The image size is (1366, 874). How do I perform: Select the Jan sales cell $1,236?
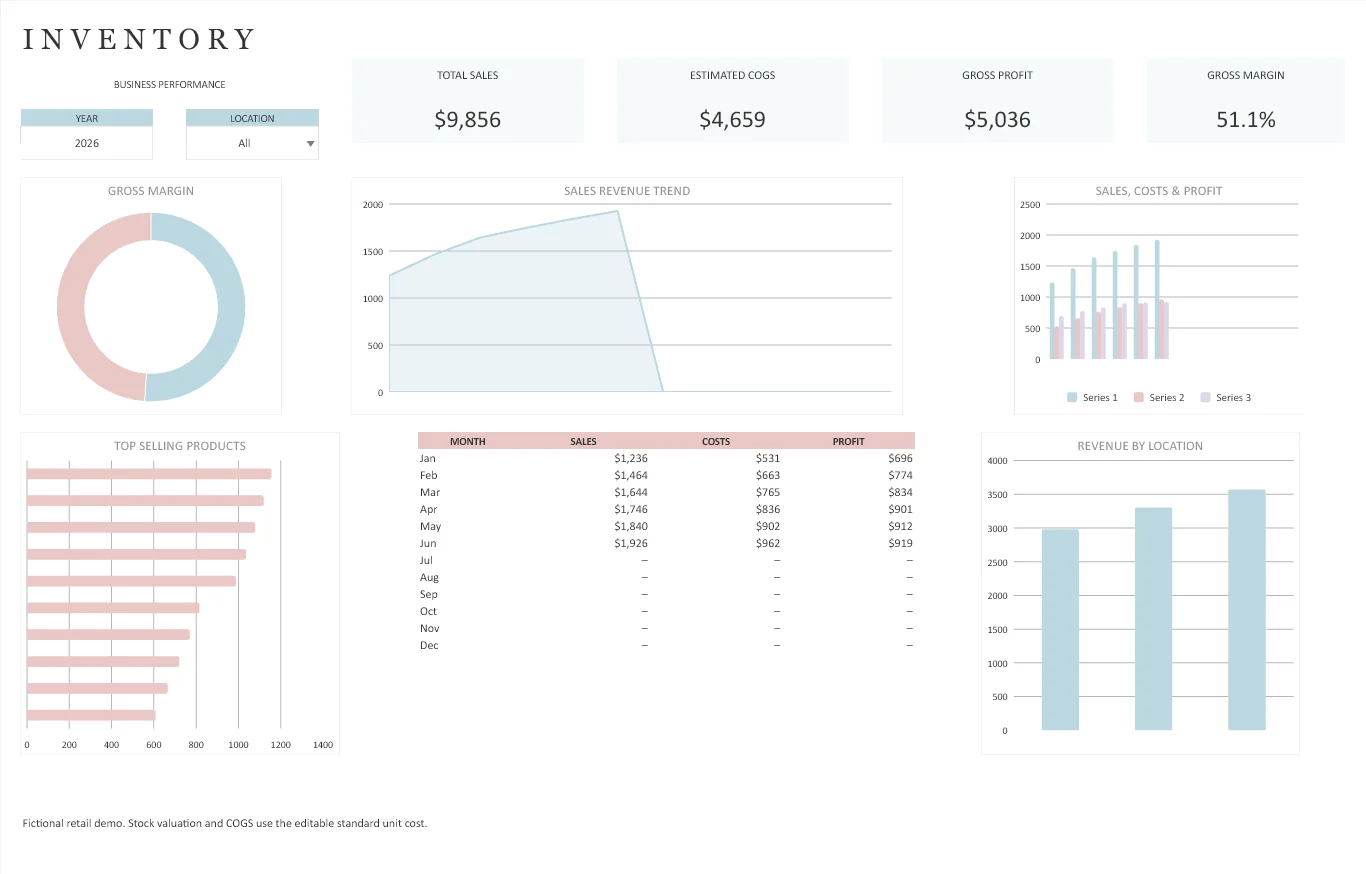631,458
